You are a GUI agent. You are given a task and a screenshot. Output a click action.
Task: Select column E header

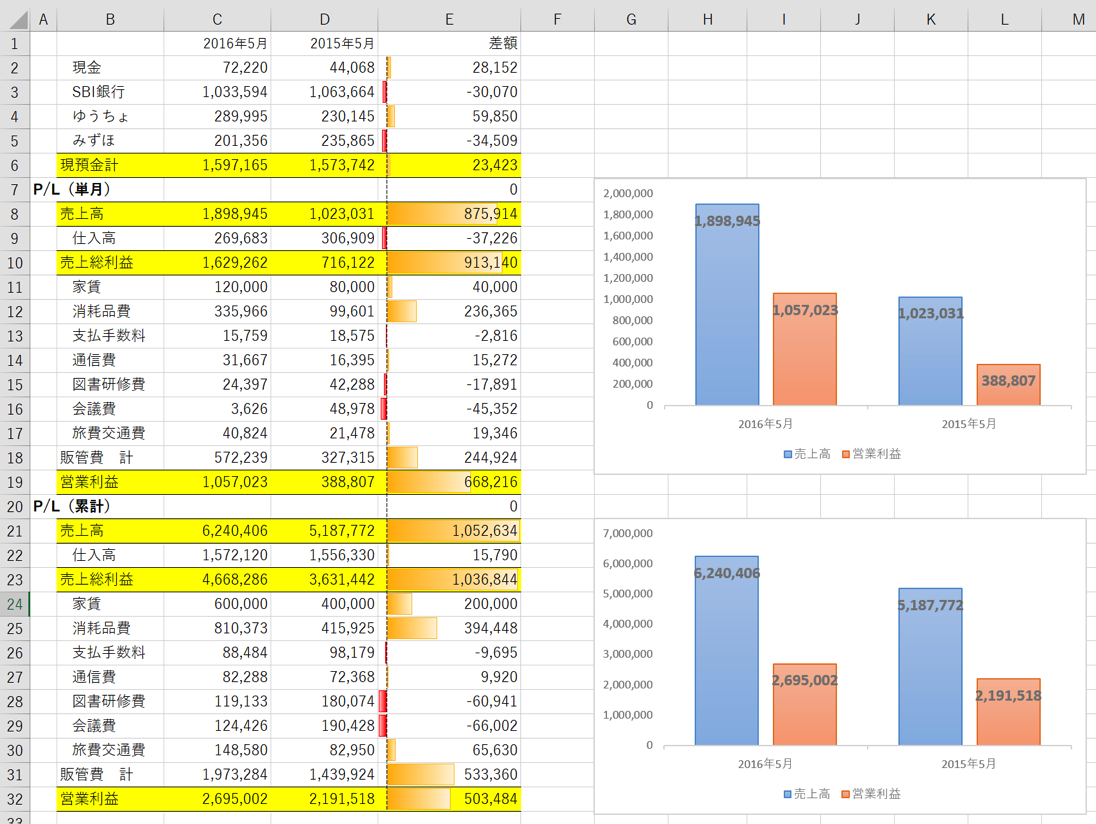(449, 20)
